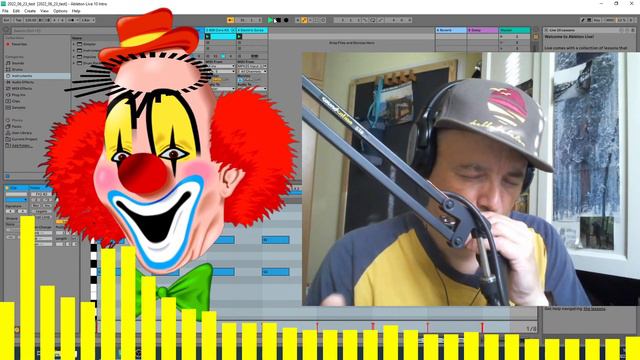Open the View menu

coord(44,11)
